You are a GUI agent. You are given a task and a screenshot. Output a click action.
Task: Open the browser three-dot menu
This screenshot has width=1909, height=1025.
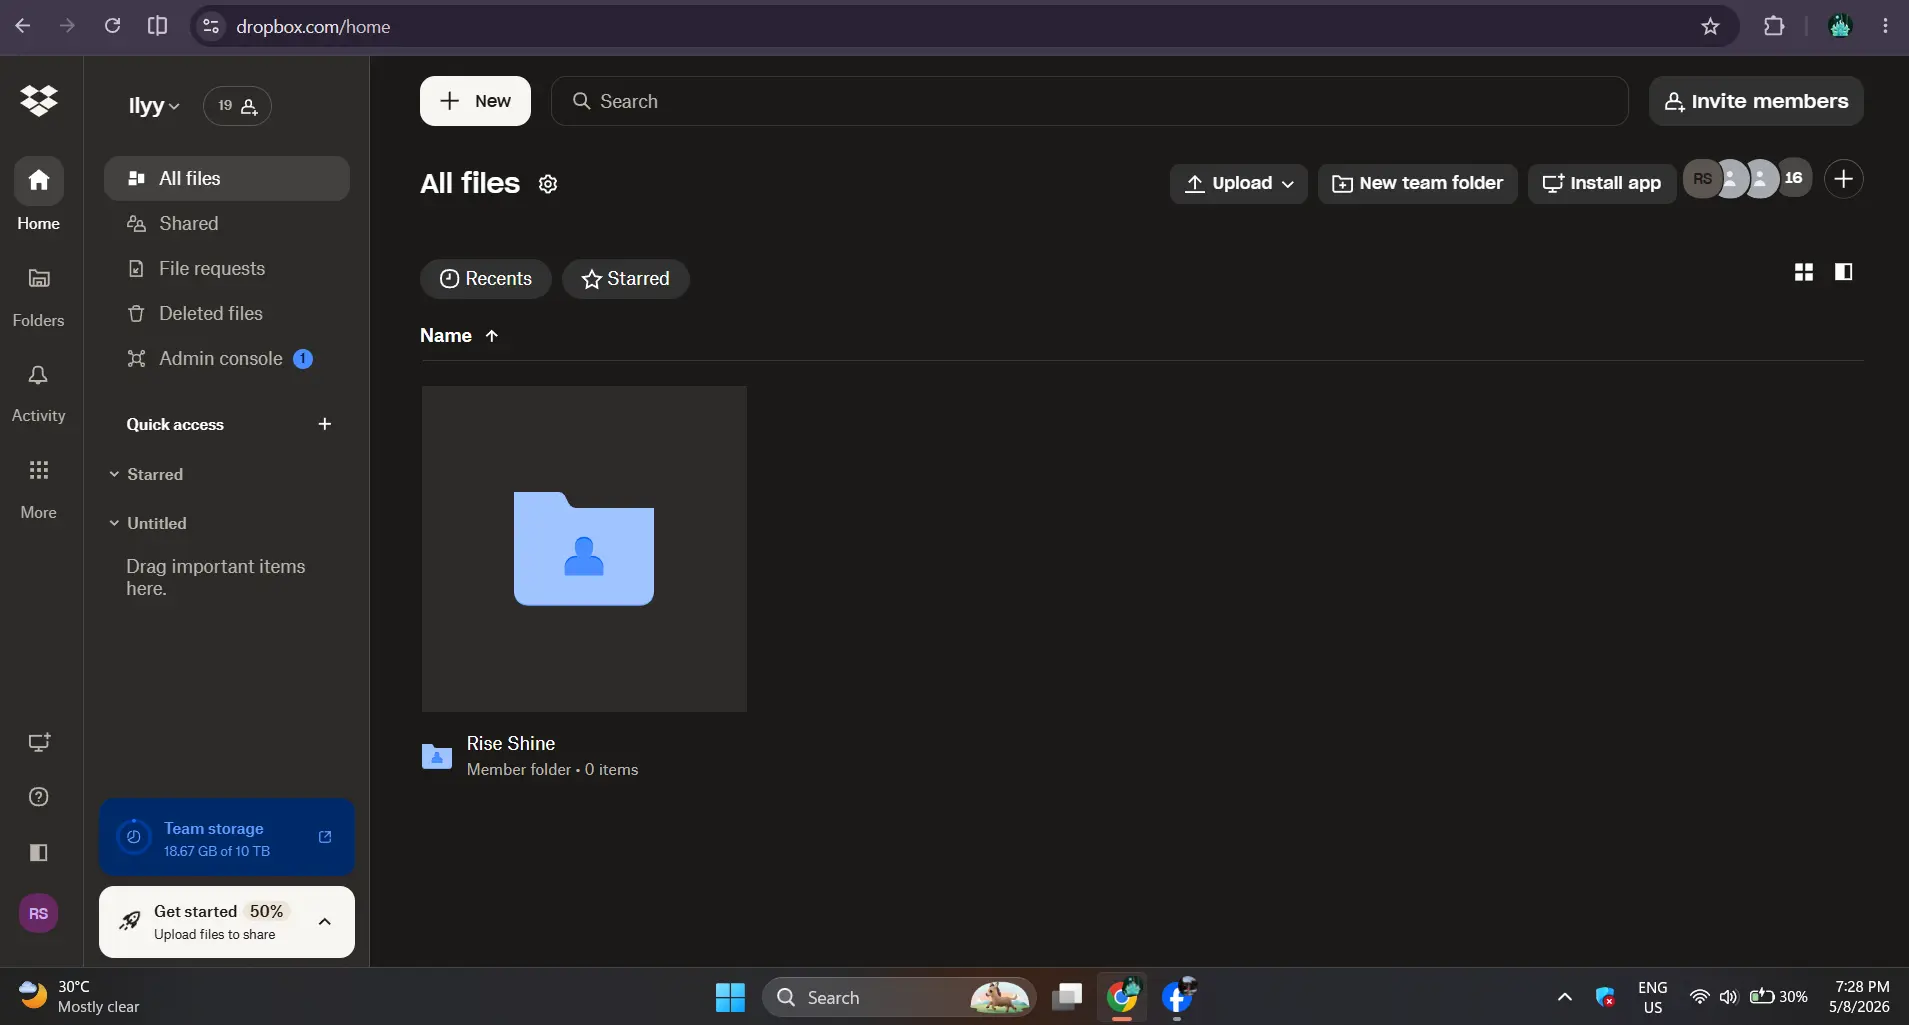(x=1886, y=26)
